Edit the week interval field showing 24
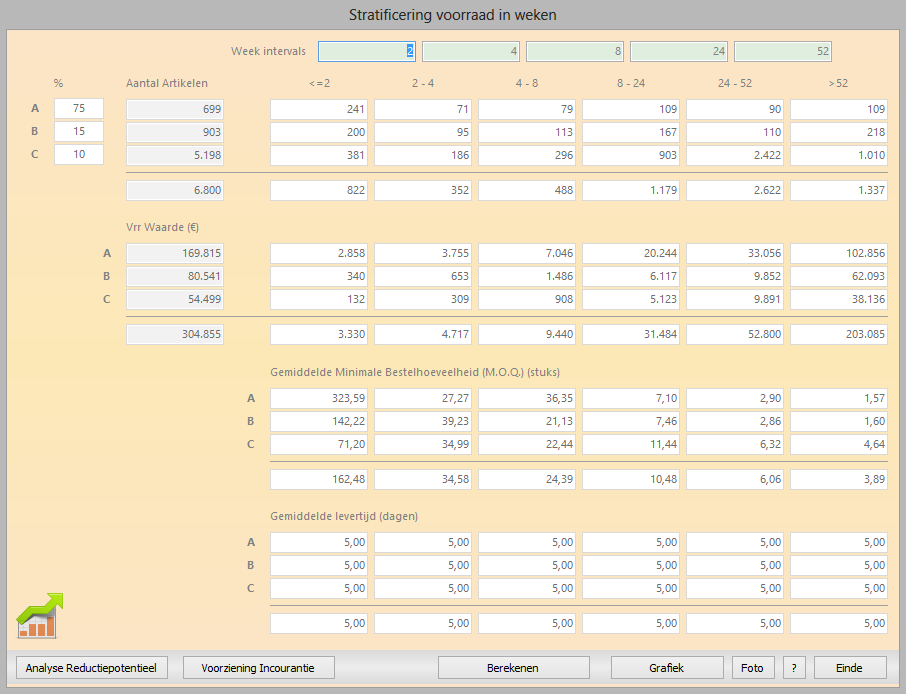The height and width of the screenshot is (694, 906). [x=678, y=51]
